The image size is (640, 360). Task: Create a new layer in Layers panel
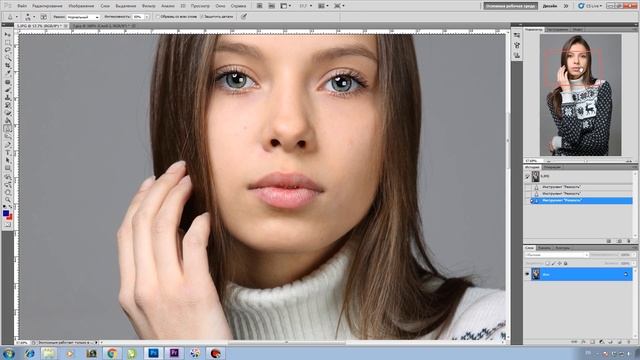(620, 342)
